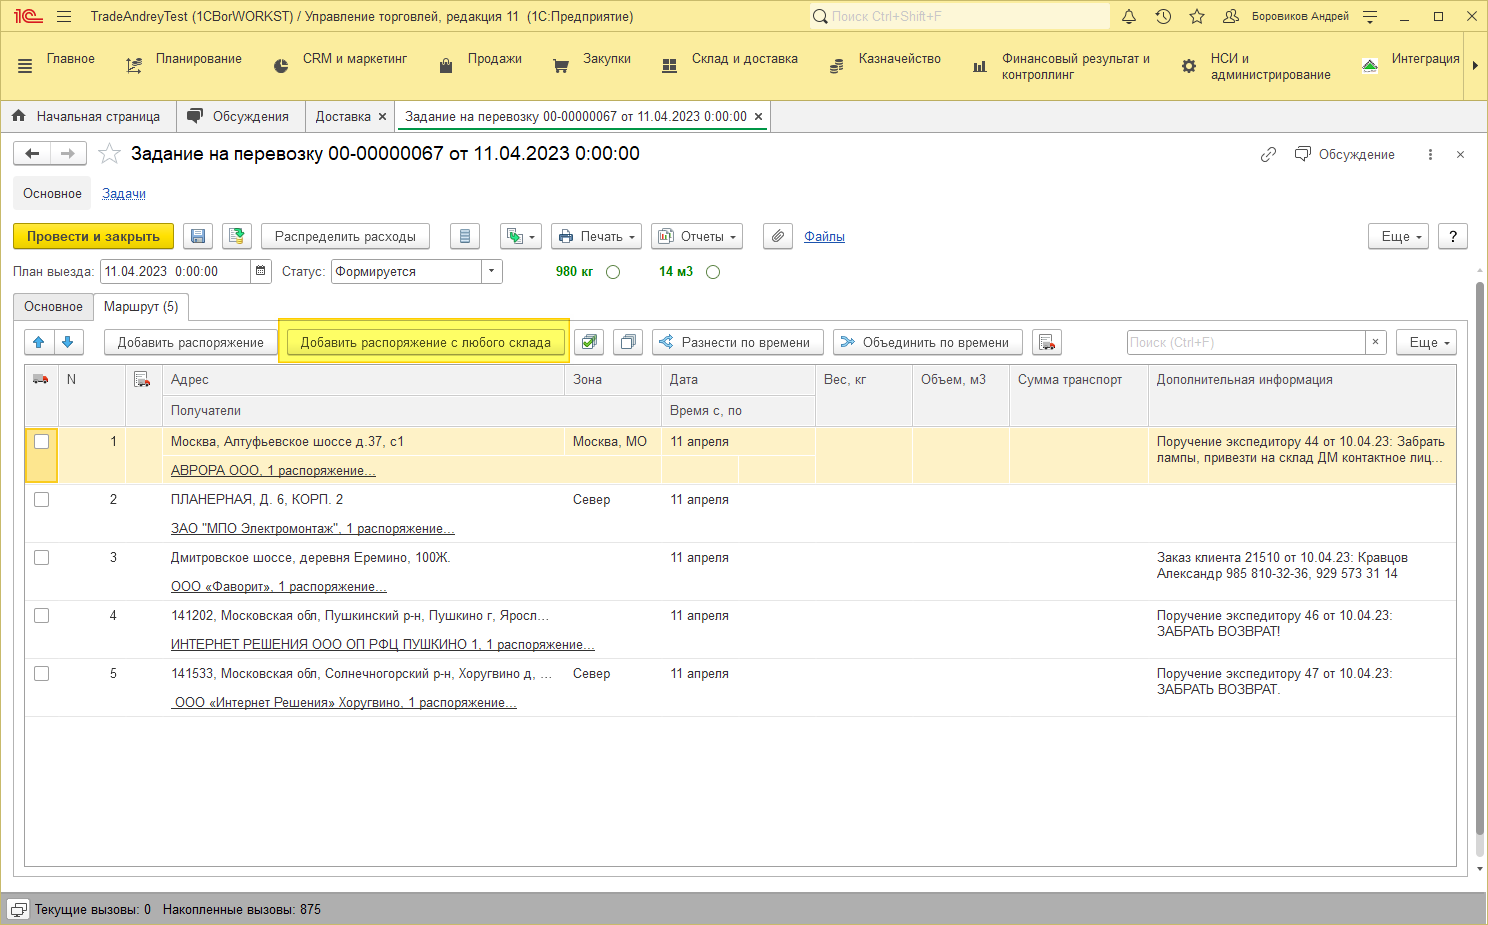Select the checkbox in route row 5
The image size is (1488, 925).
[41, 673]
